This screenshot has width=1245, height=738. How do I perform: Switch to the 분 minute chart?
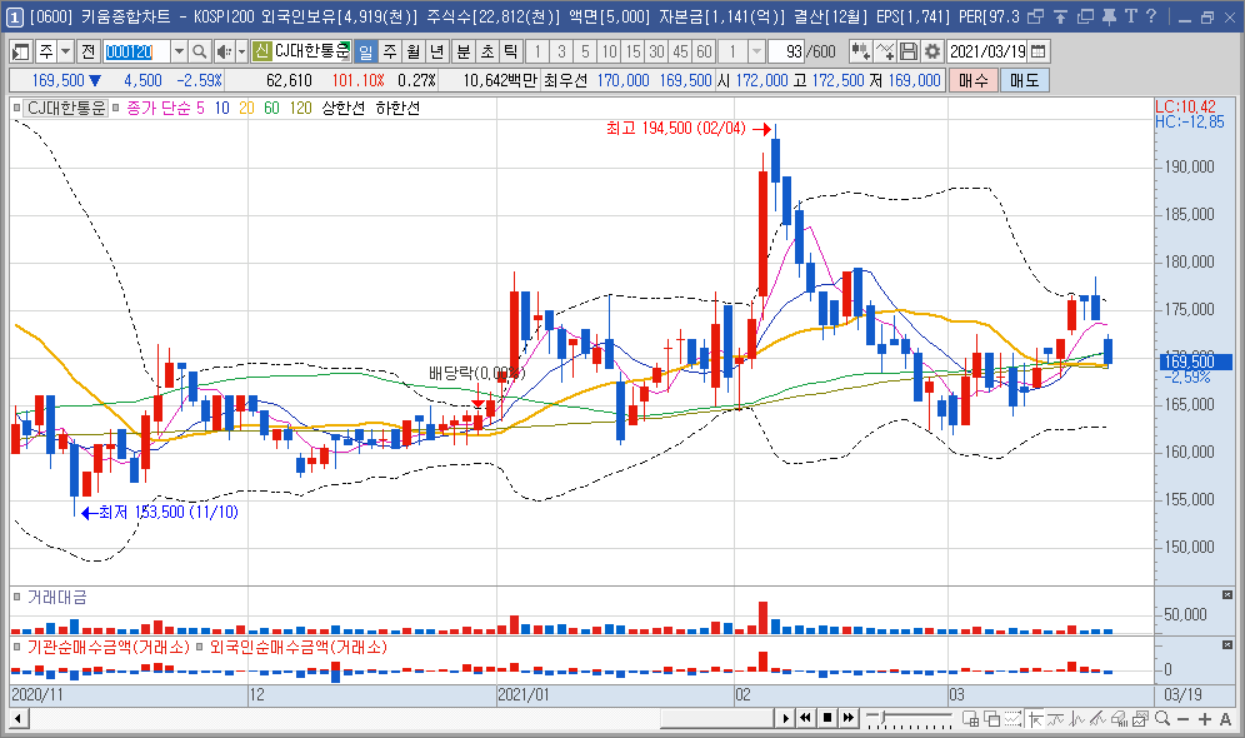(464, 52)
